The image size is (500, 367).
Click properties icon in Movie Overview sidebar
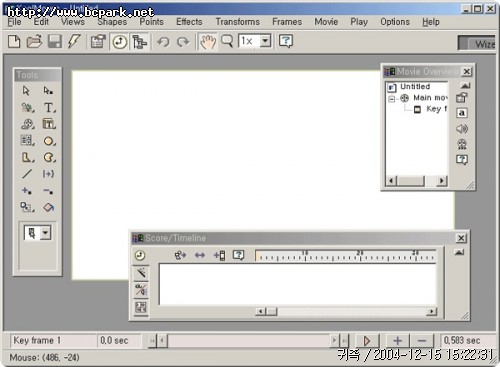462,98
